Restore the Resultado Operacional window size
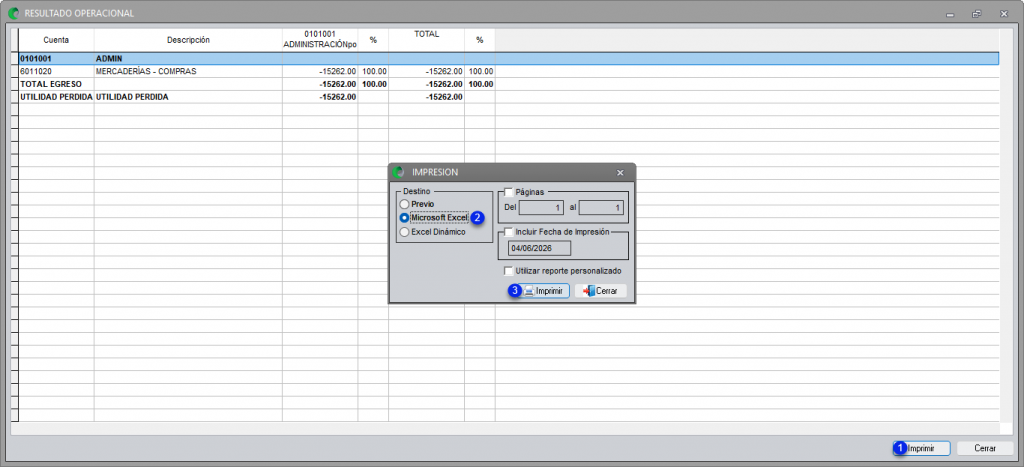1024x467 pixels. (x=977, y=13)
